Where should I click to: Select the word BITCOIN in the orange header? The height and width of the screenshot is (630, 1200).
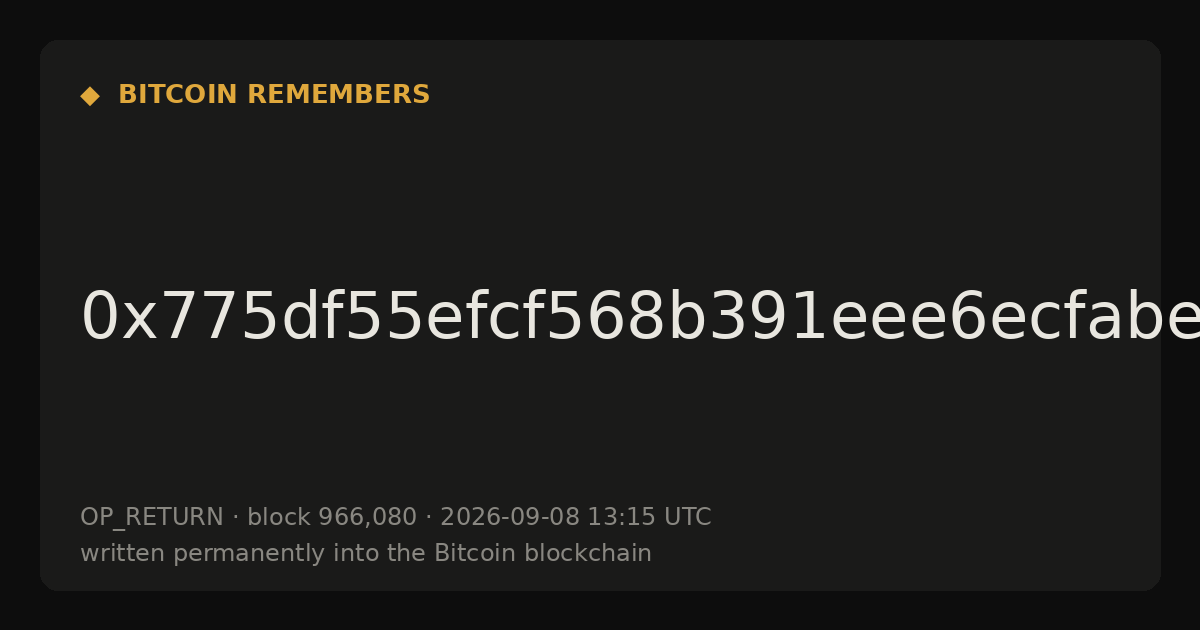[x=179, y=95]
